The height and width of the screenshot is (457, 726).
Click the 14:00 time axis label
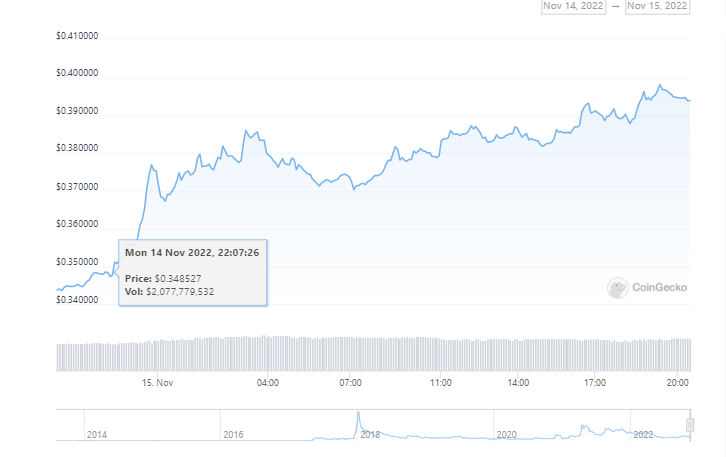(518, 382)
